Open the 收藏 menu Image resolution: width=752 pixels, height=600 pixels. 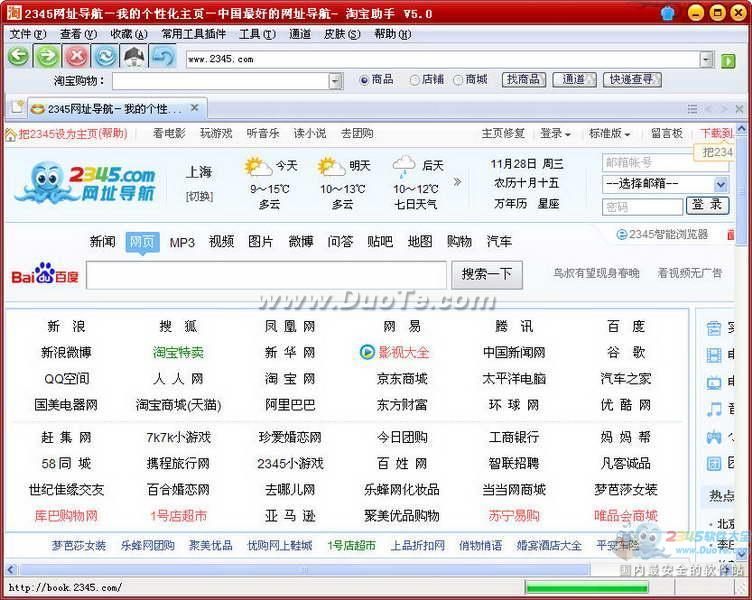128,34
